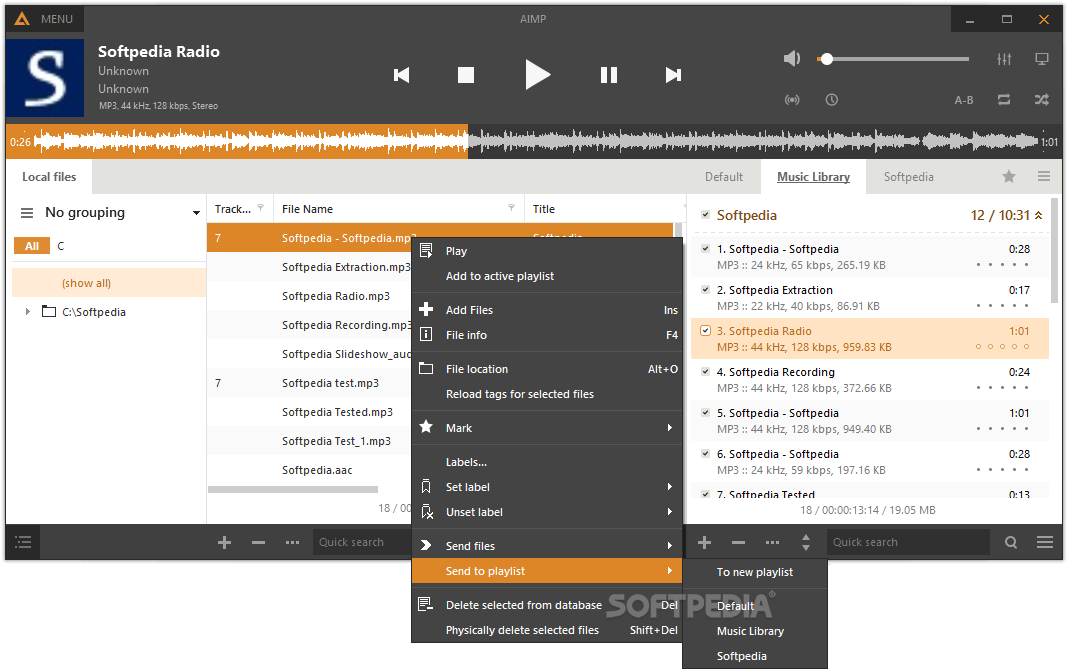
Task: Select the (show all) entry
Action: pos(108,283)
